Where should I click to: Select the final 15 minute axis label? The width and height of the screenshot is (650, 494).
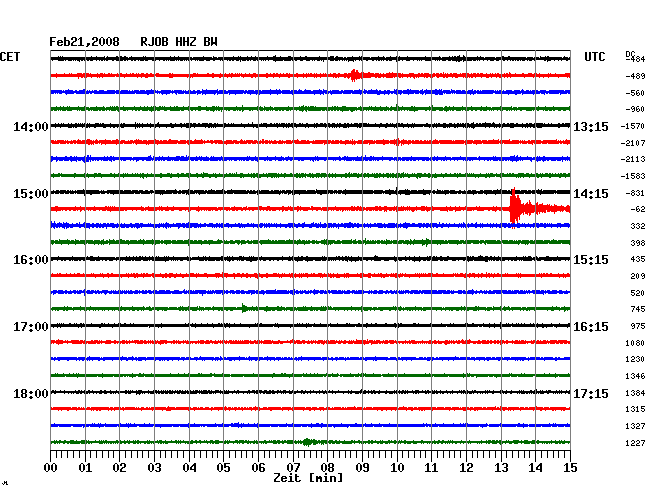pos(570,467)
